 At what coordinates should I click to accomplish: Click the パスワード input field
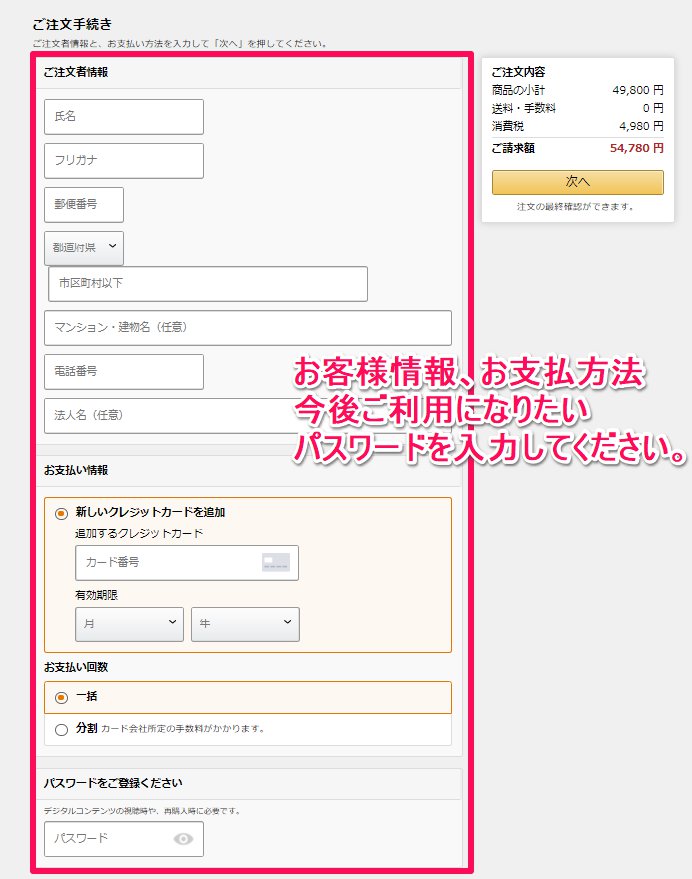[124, 839]
